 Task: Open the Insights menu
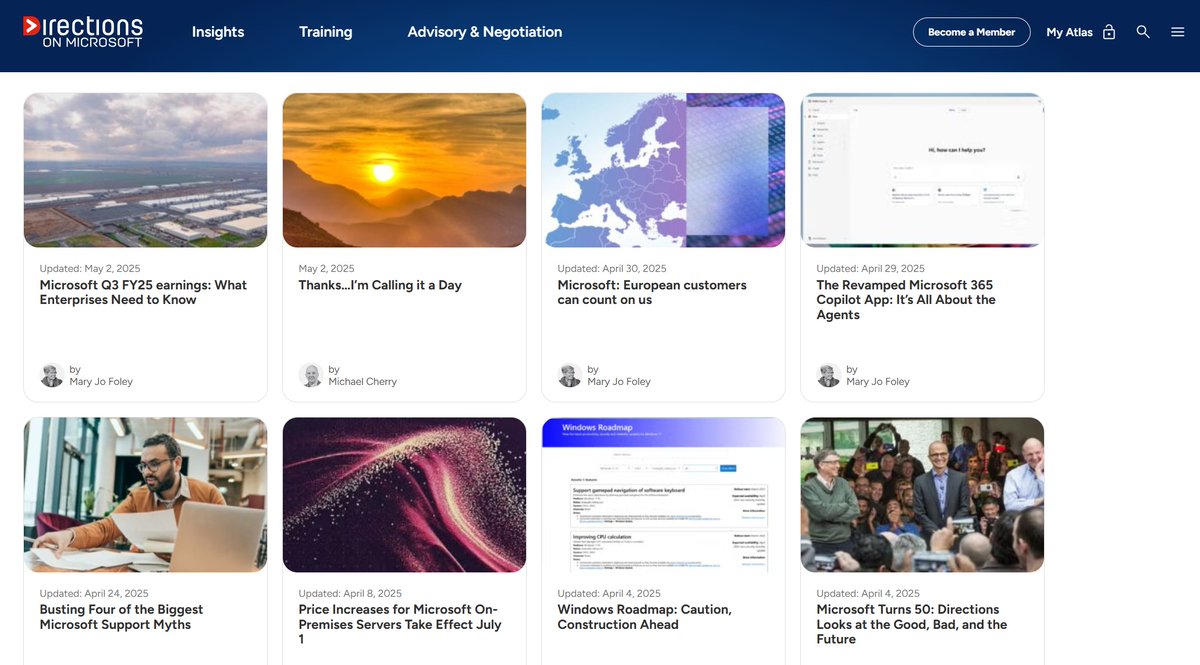point(218,32)
